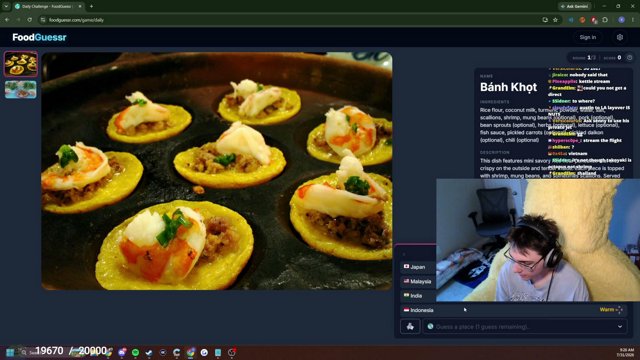The height and width of the screenshot is (360, 640).
Task: Open the tab search dropdown arrow
Action: coord(6,7)
